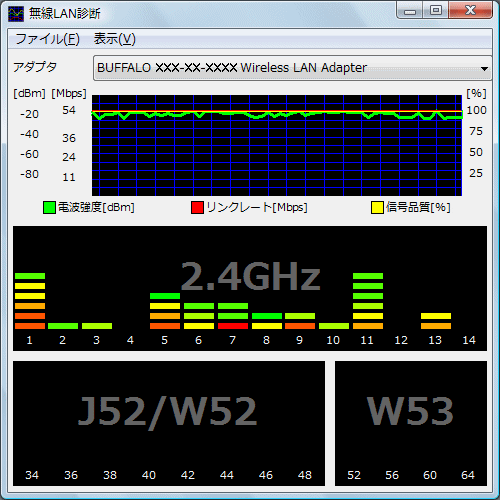Open the ファイル(F) menu

47,39
